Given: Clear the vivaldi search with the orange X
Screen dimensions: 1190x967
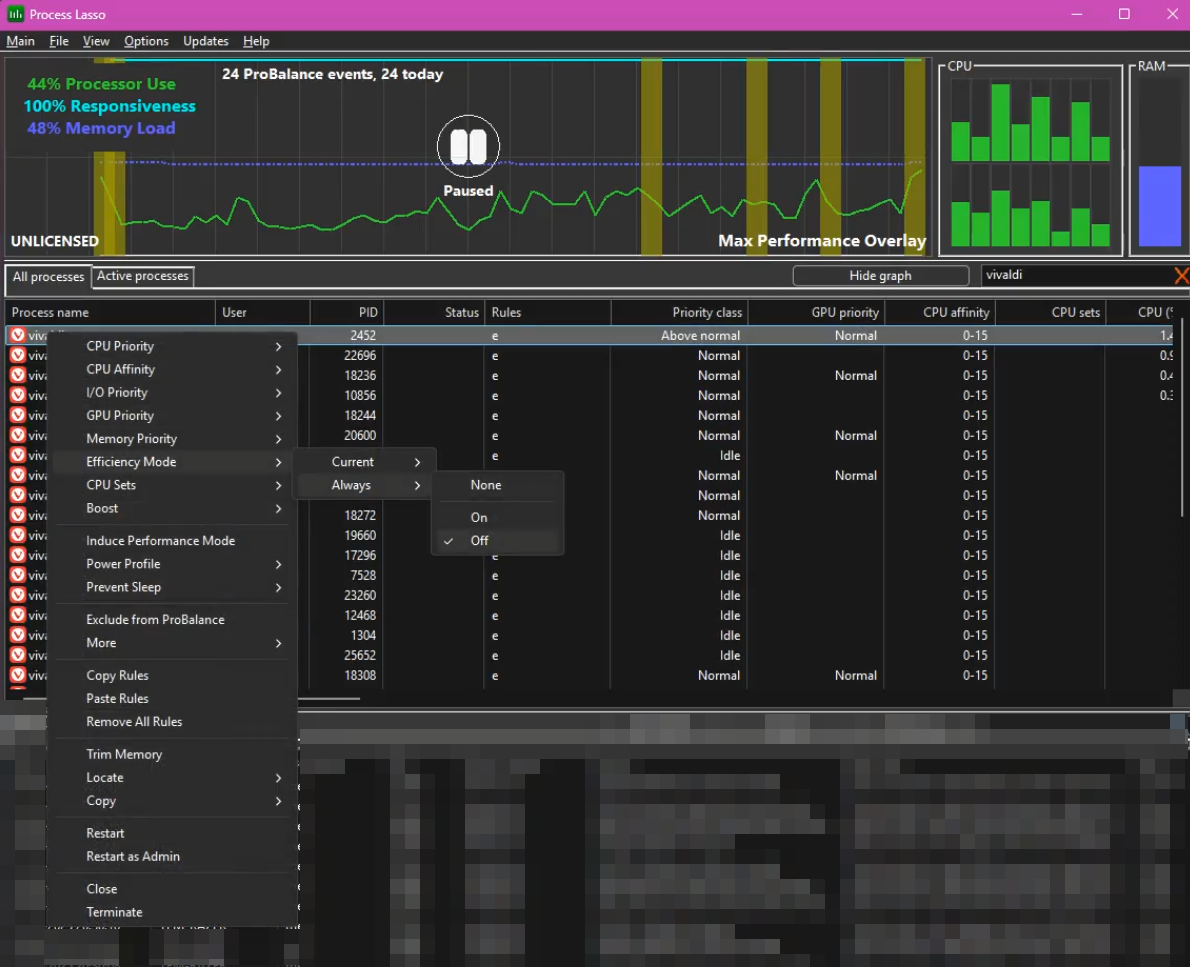Looking at the screenshot, I should tap(1180, 275).
